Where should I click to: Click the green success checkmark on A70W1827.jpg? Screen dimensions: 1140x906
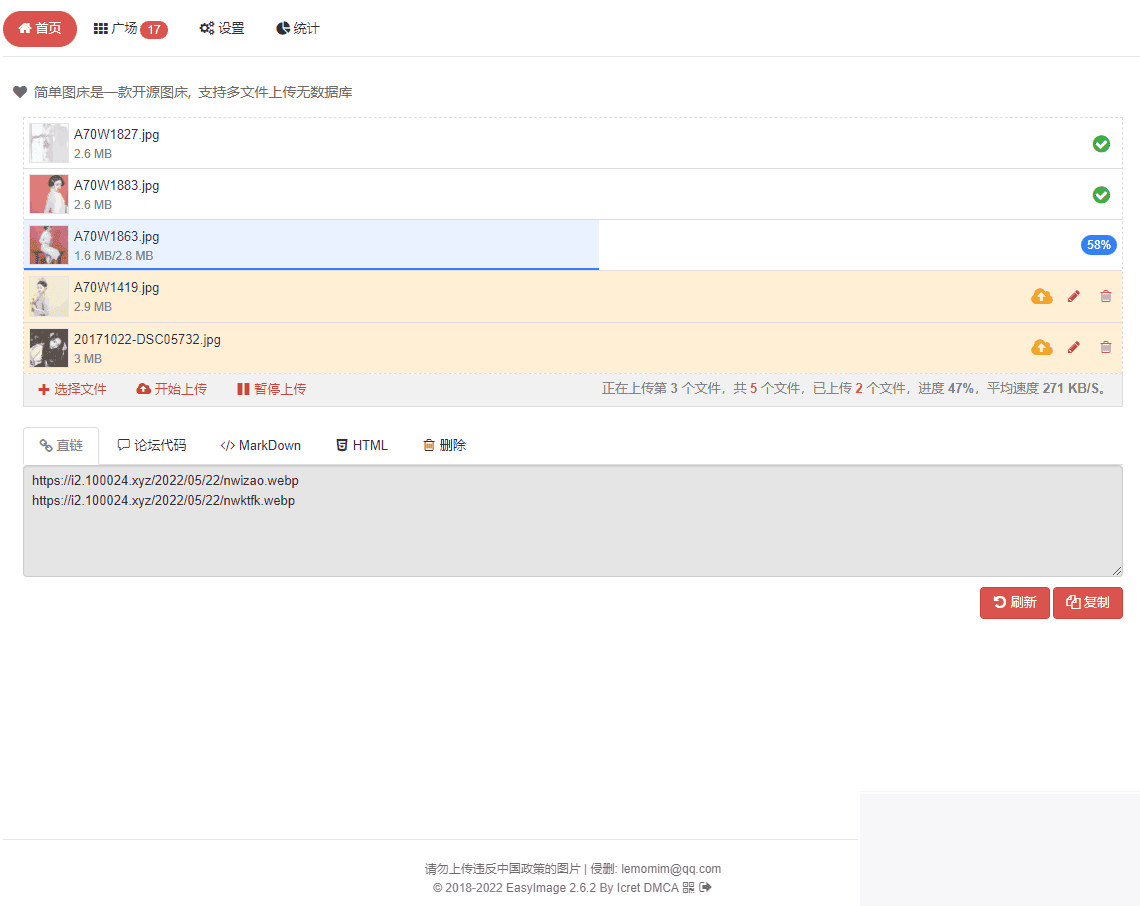pyautogui.click(x=1102, y=144)
